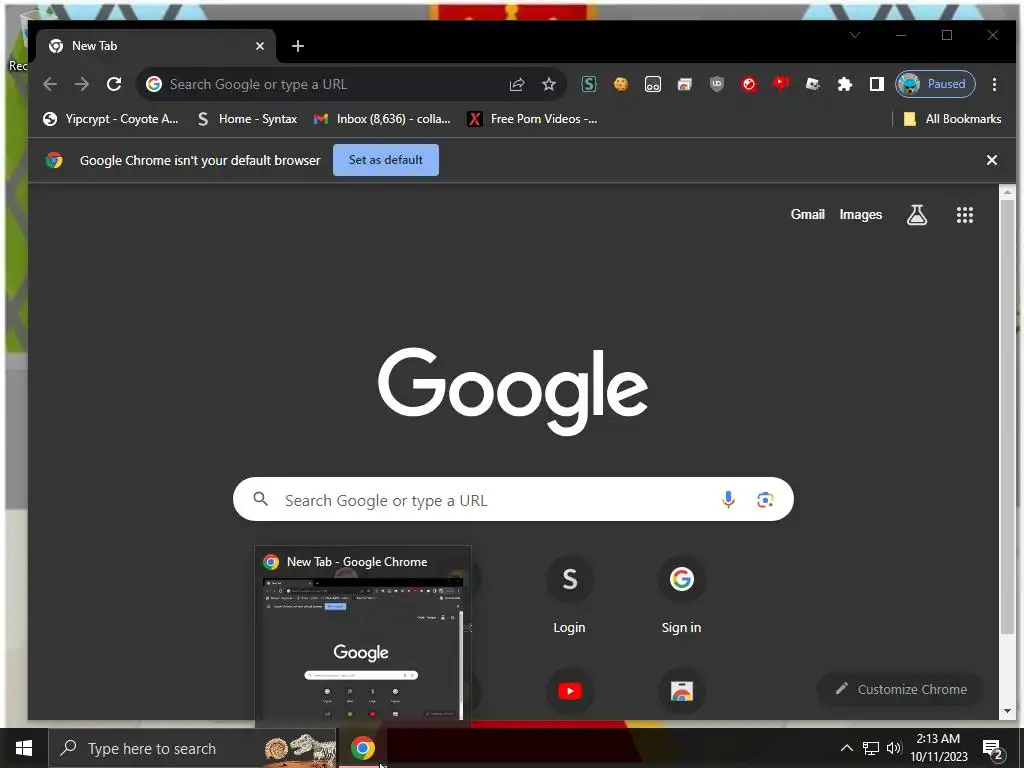The height and width of the screenshot is (768, 1024).
Task: Click the fossil search highlight image
Action: point(300,748)
